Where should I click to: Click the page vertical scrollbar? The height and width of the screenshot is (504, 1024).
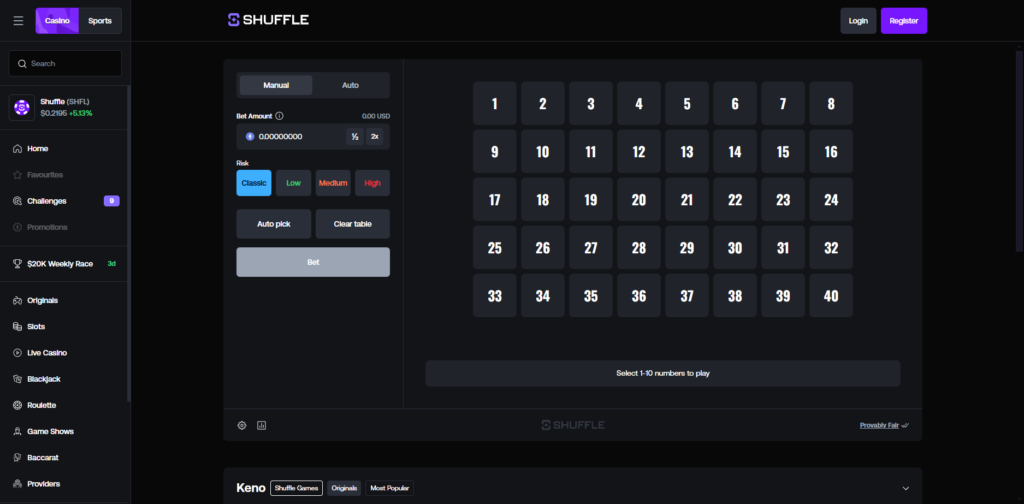(1019, 150)
